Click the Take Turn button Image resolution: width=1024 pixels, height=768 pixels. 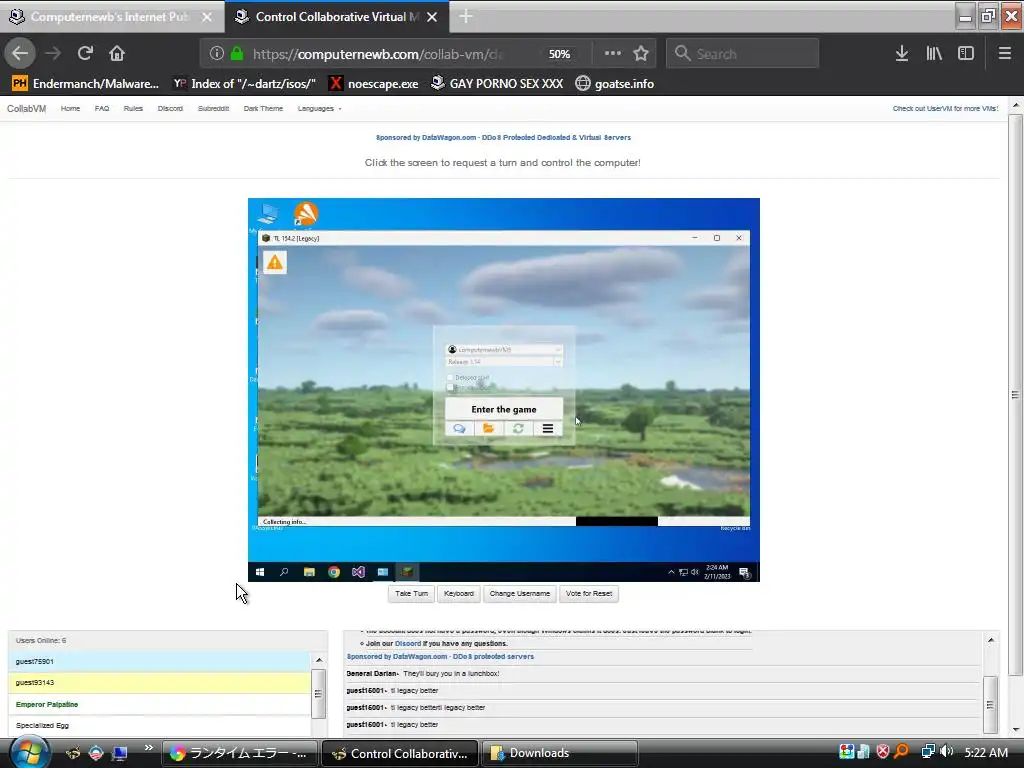411,594
